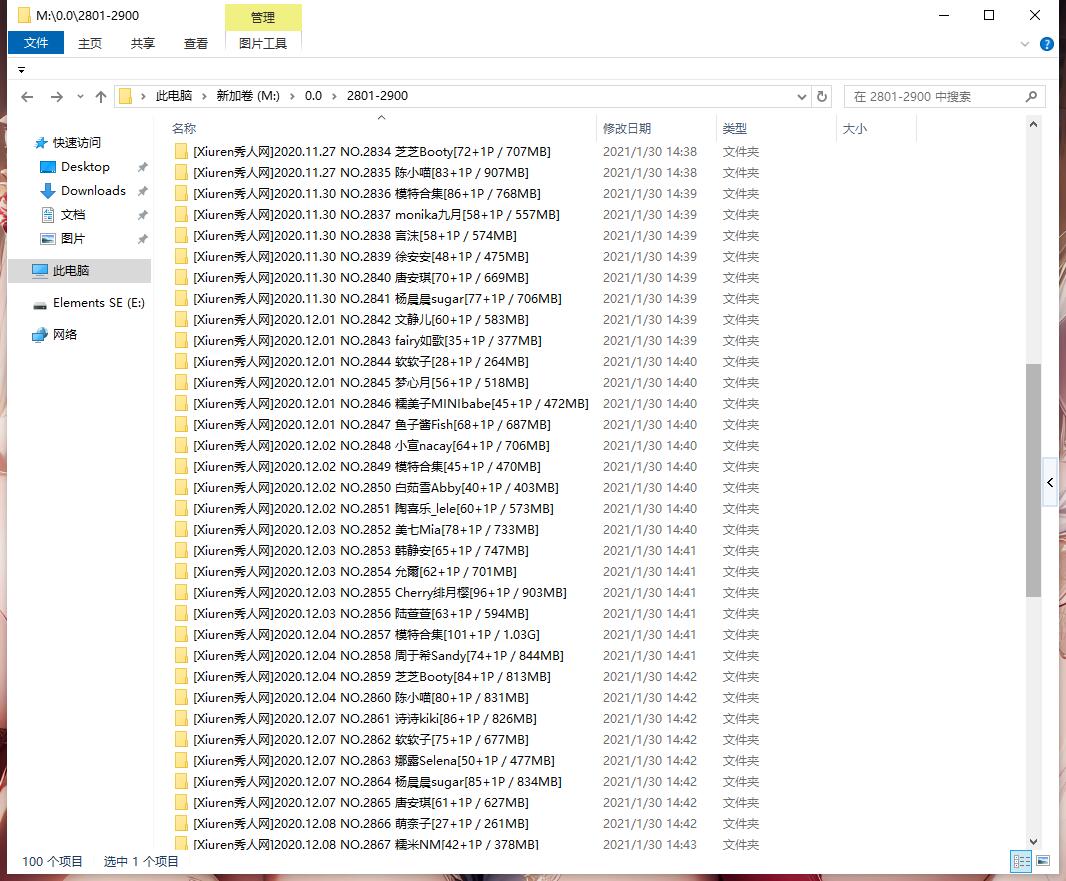
Task: Select 此电脑 in navigation pane
Action: (80, 271)
